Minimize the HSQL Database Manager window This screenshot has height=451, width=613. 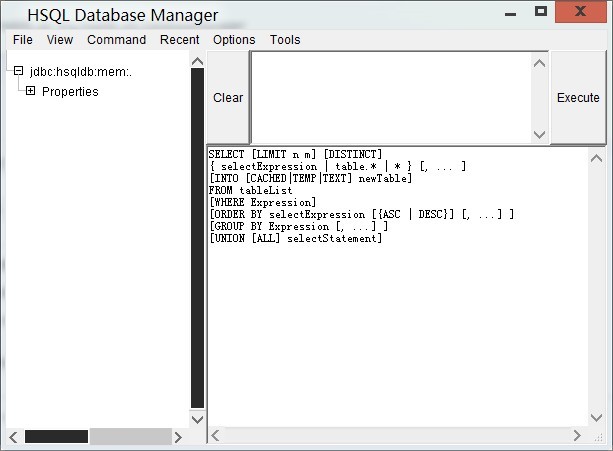pos(510,14)
